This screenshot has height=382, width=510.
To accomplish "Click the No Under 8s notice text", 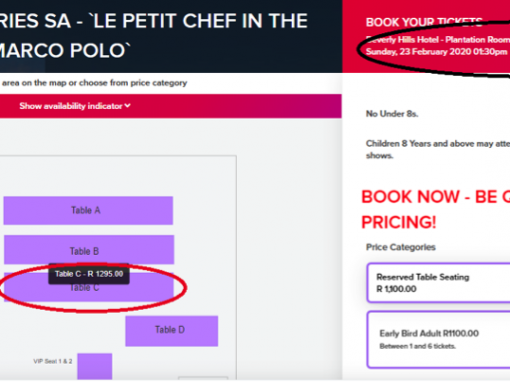I will [x=392, y=114].
